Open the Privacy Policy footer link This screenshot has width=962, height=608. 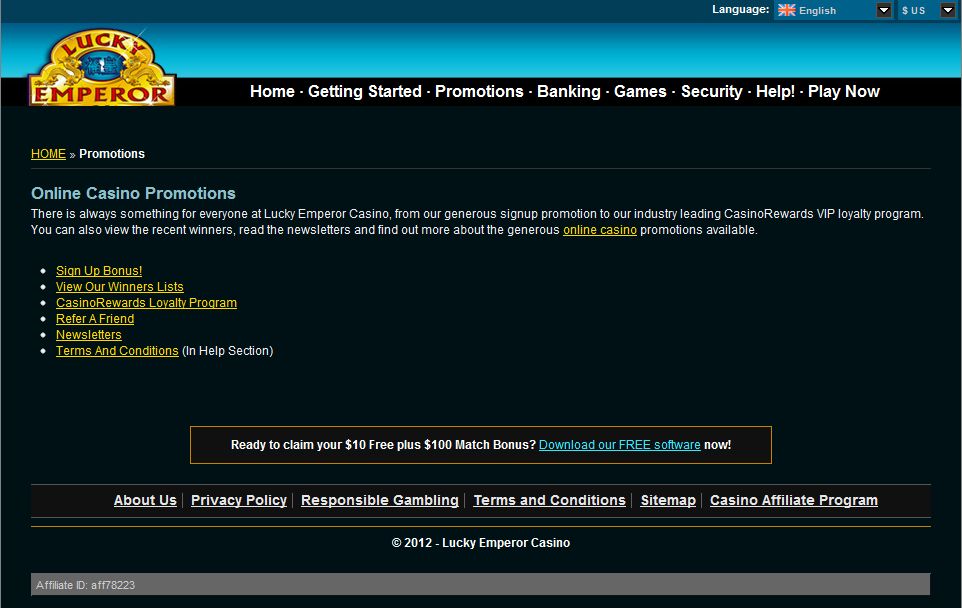click(239, 500)
